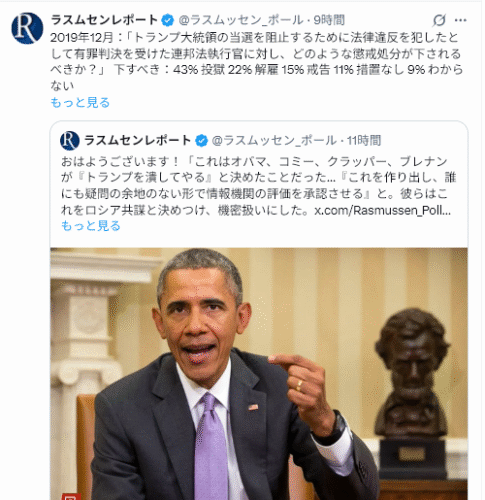Image resolution: width=485 pixels, height=500 pixels.
Task: Open the quoted post body text
Action: point(258,186)
